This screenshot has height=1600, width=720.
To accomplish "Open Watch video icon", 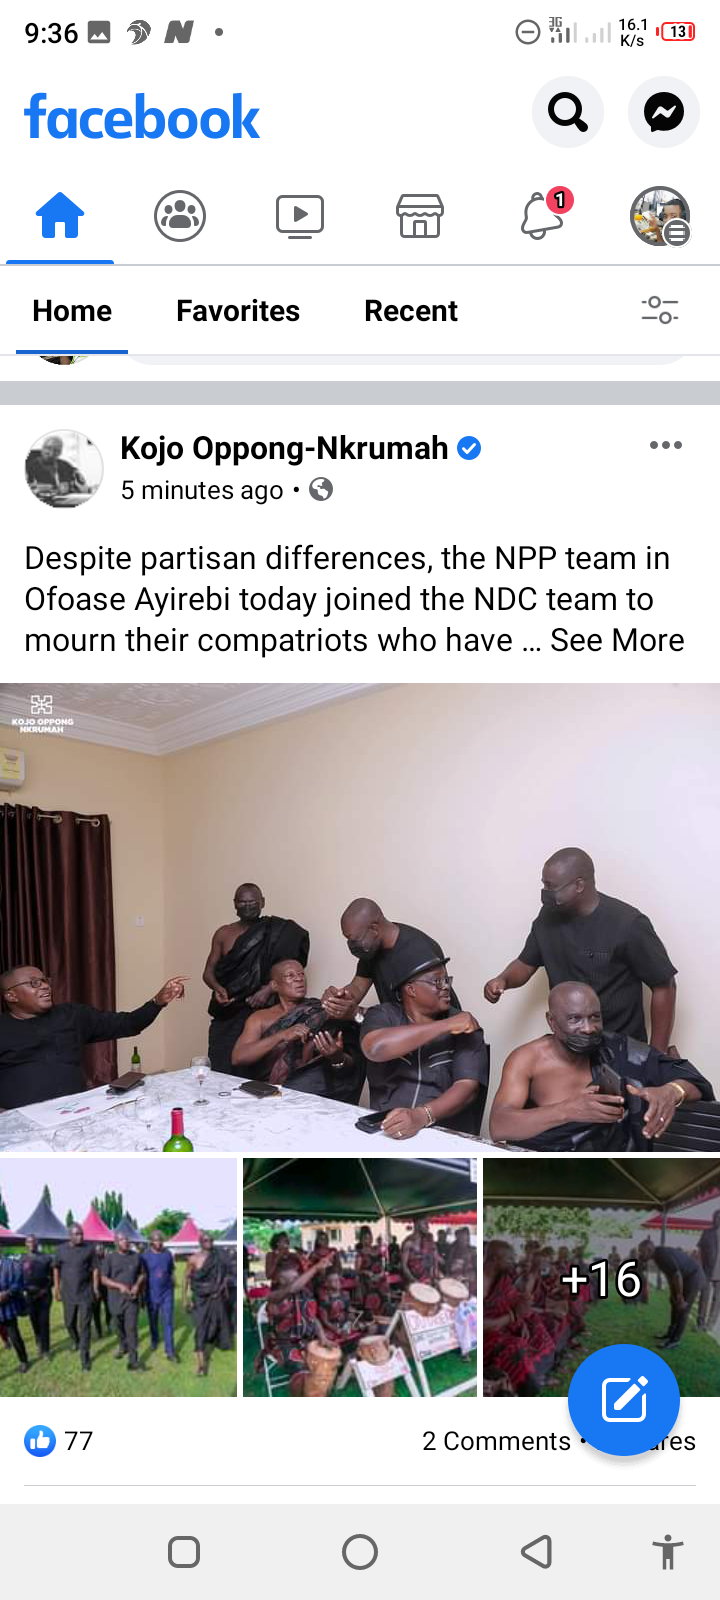I will [x=300, y=215].
